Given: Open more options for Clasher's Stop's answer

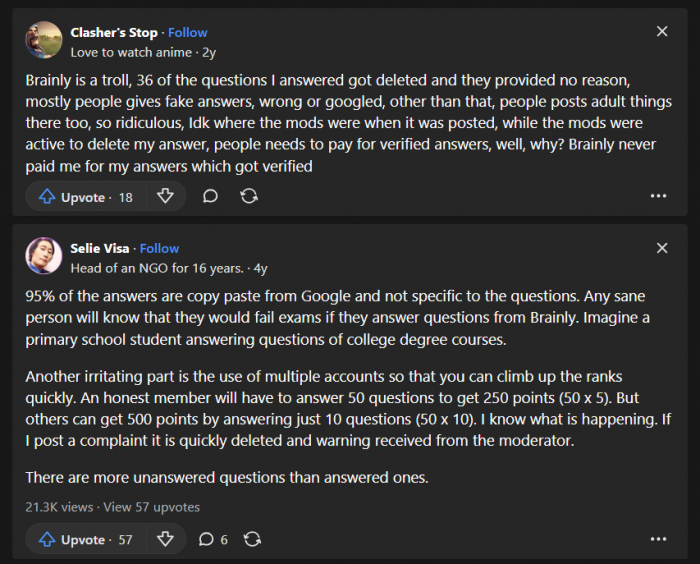Looking at the screenshot, I should (658, 197).
